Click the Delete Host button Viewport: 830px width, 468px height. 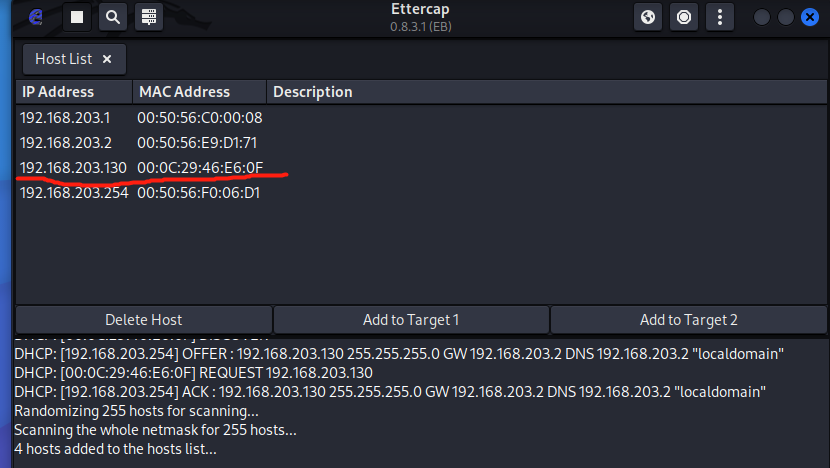pyautogui.click(x=143, y=320)
